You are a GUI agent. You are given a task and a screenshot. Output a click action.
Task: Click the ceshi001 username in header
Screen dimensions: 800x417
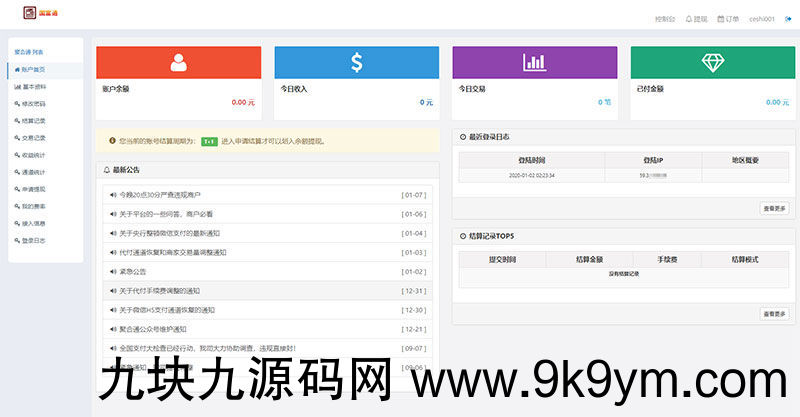click(763, 19)
